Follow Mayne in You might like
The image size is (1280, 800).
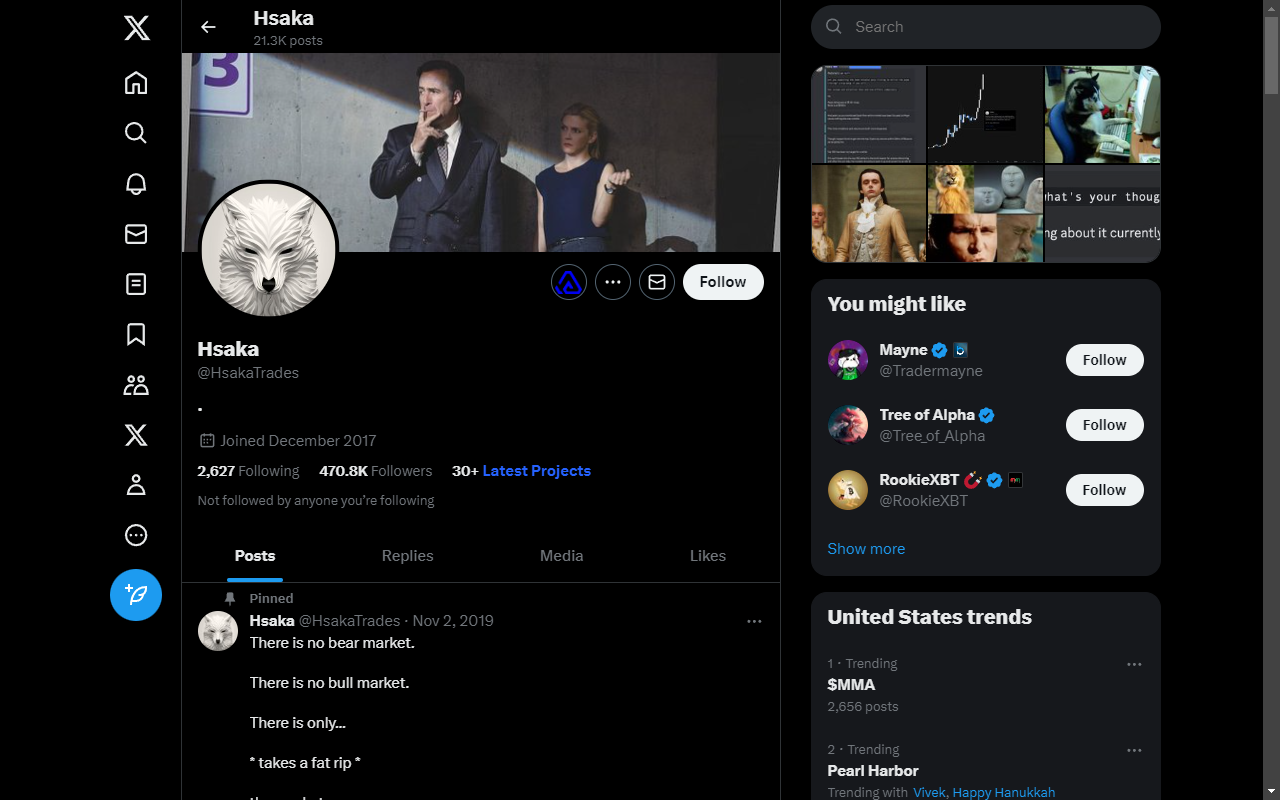pos(1105,360)
